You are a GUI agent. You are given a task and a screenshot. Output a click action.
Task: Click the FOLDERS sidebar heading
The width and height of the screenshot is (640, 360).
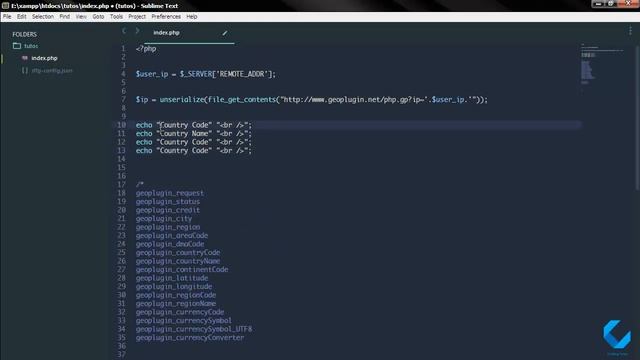pyautogui.click(x=24, y=34)
